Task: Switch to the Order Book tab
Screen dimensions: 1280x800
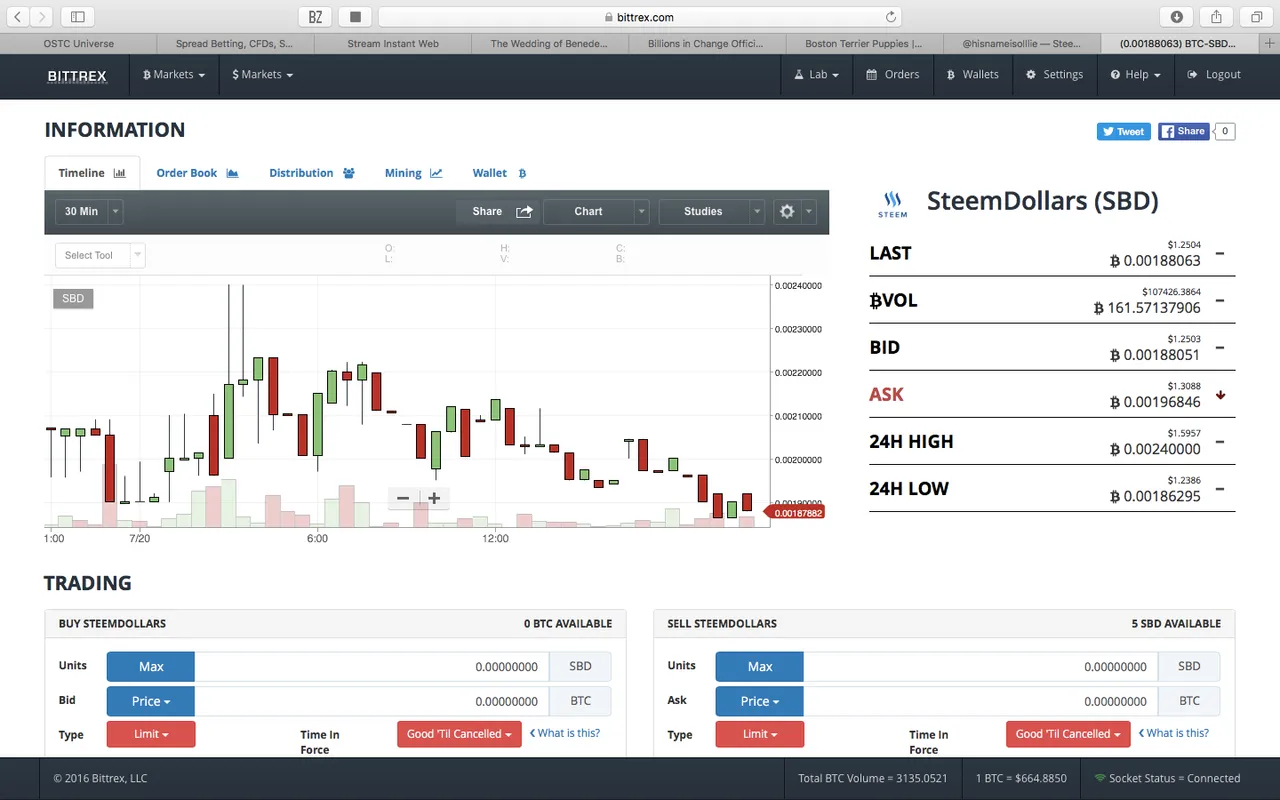Action: pyautogui.click(x=197, y=173)
